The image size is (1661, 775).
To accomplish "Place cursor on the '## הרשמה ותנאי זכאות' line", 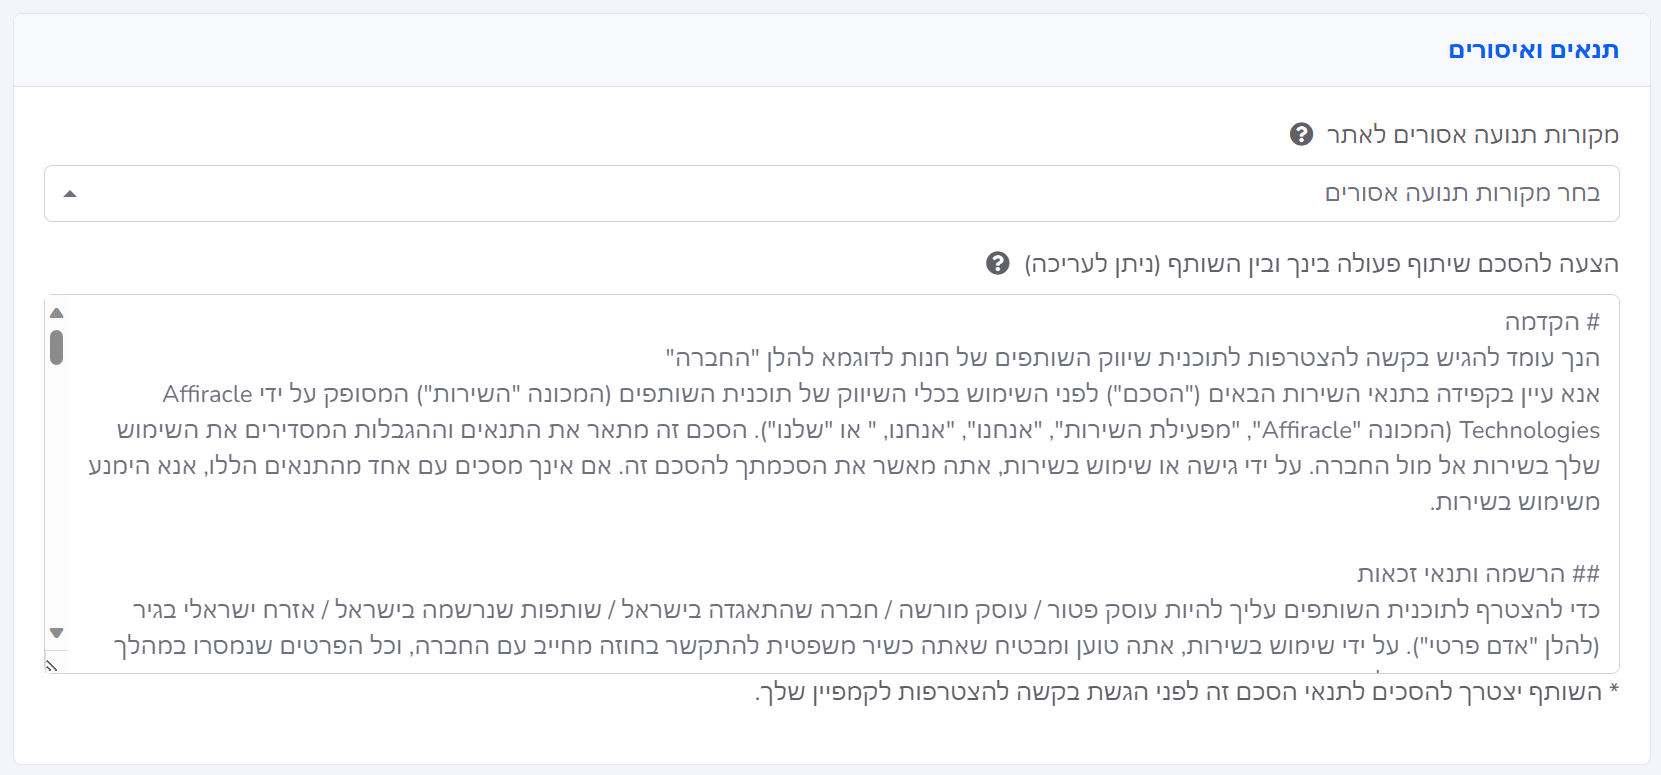I will tap(1478, 574).
